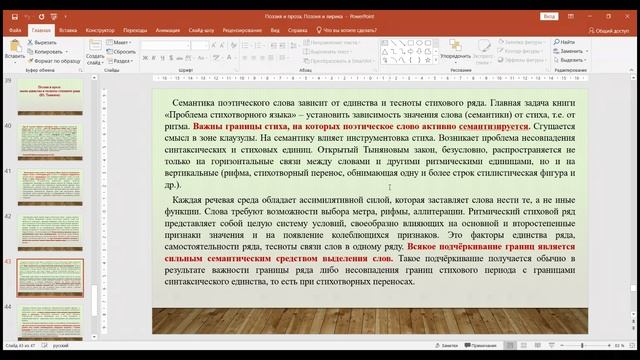
Task: Open Заменить (replace) dropdown
Action: click(570, 51)
